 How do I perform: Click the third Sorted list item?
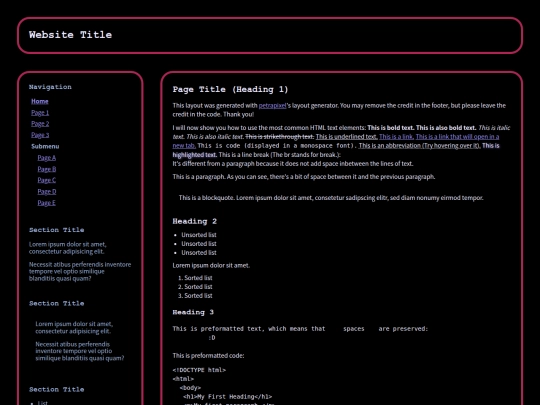tap(198, 295)
